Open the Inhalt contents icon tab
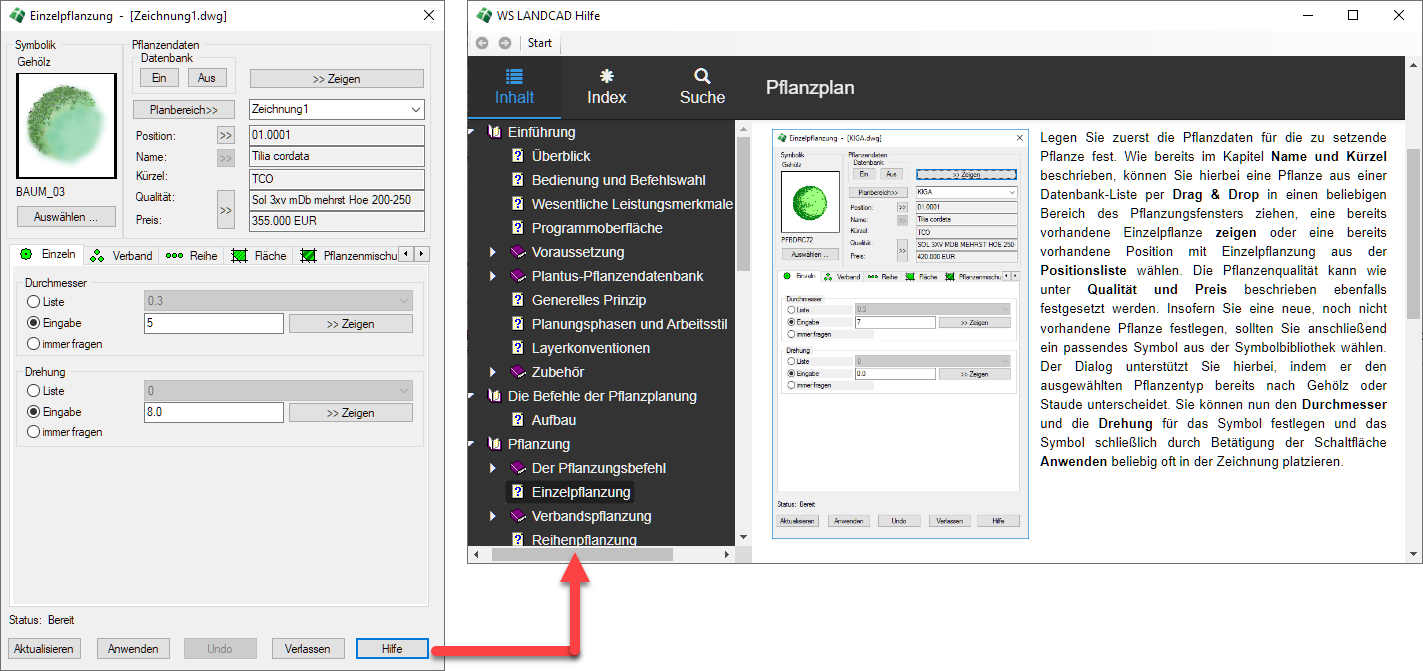The height and width of the screenshot is (671, 1423). 514,87
